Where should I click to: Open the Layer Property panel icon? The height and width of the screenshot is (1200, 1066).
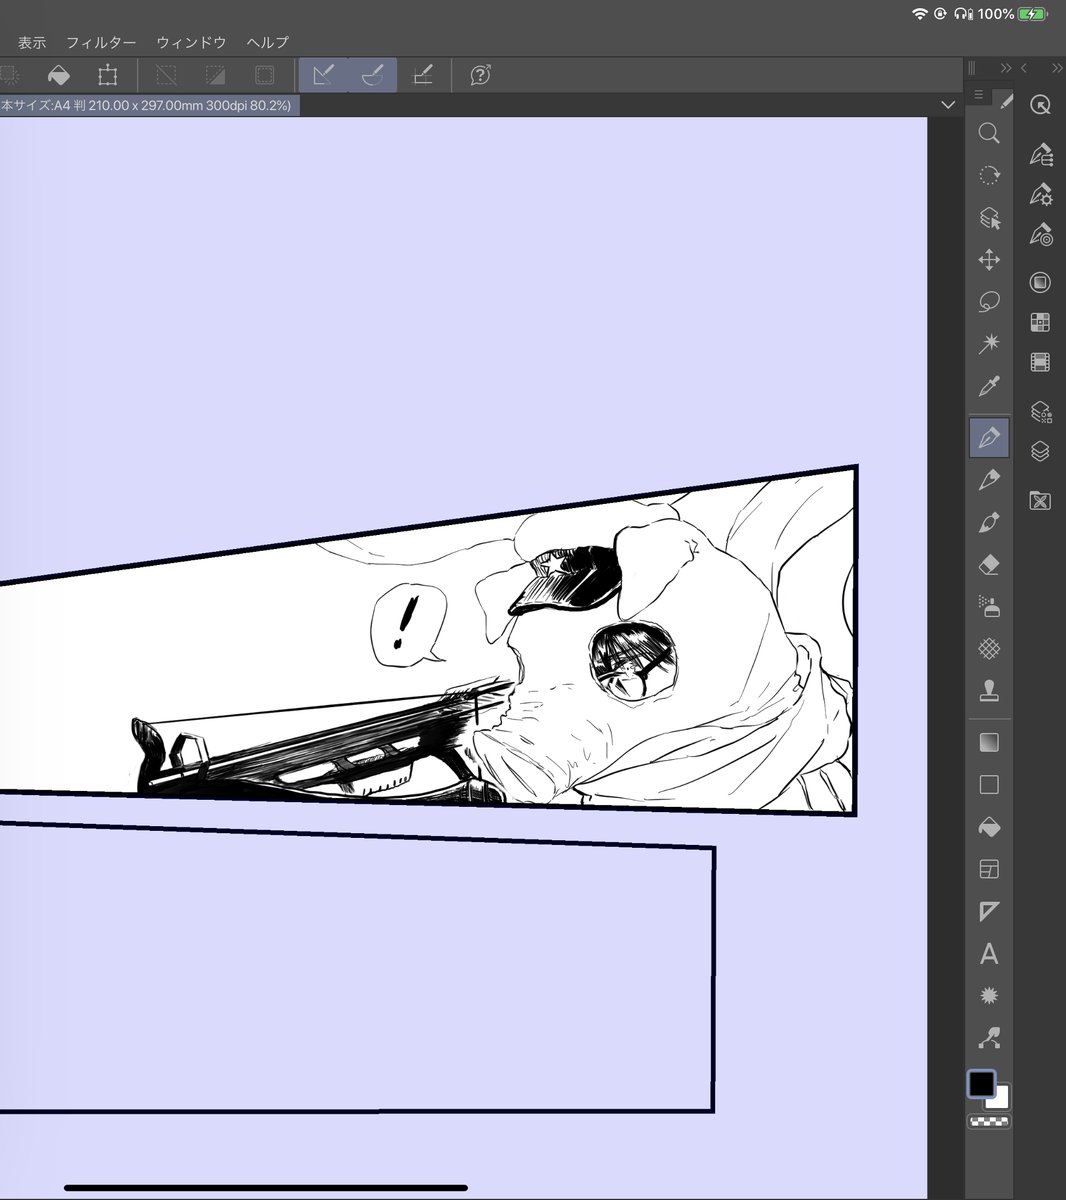1040,411
